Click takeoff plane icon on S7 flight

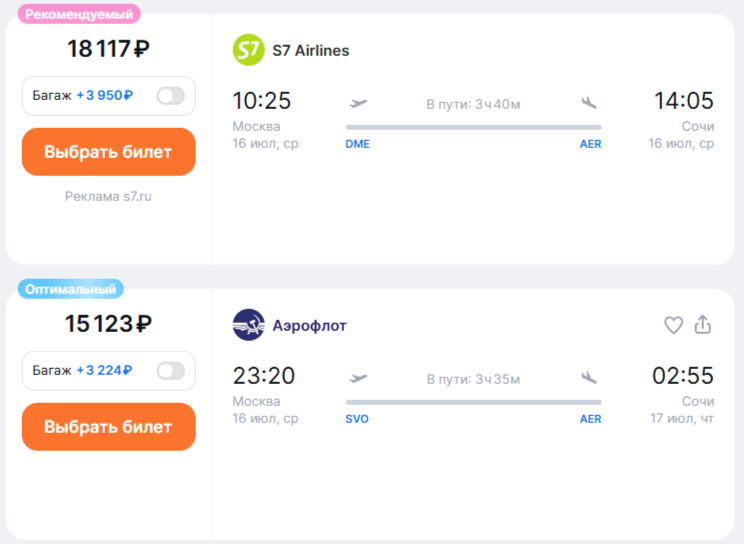point(358,103)
